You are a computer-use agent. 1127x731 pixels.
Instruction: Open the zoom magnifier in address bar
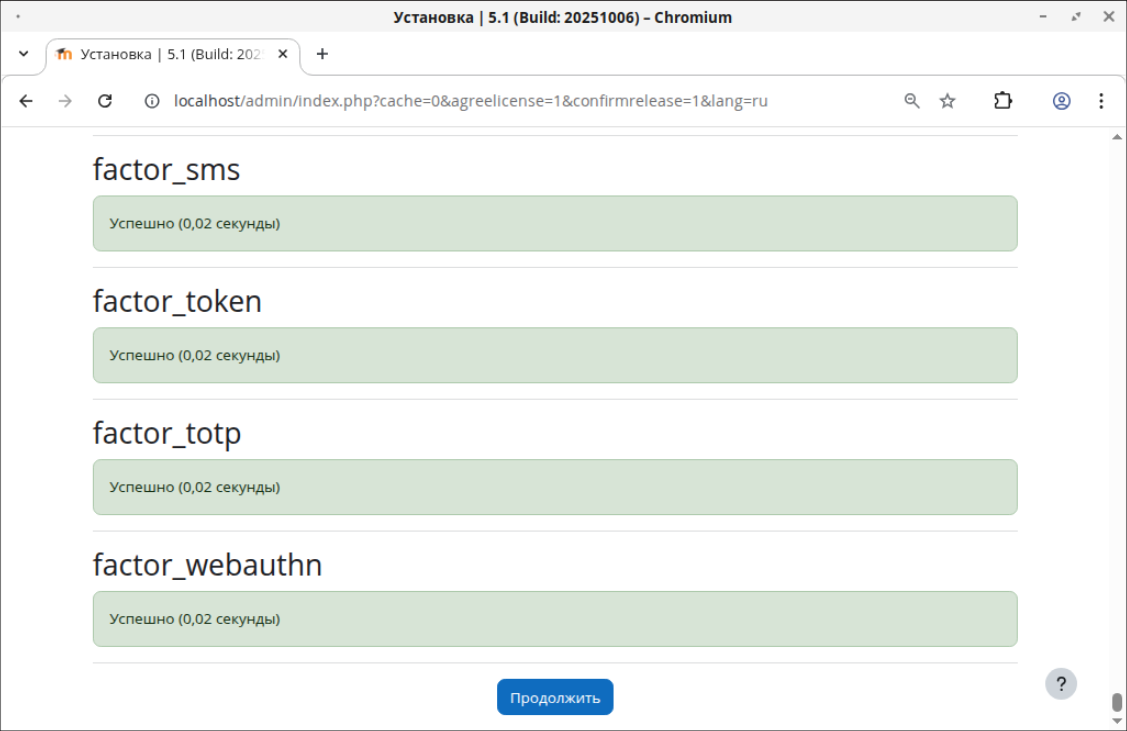tap(911, 101)
